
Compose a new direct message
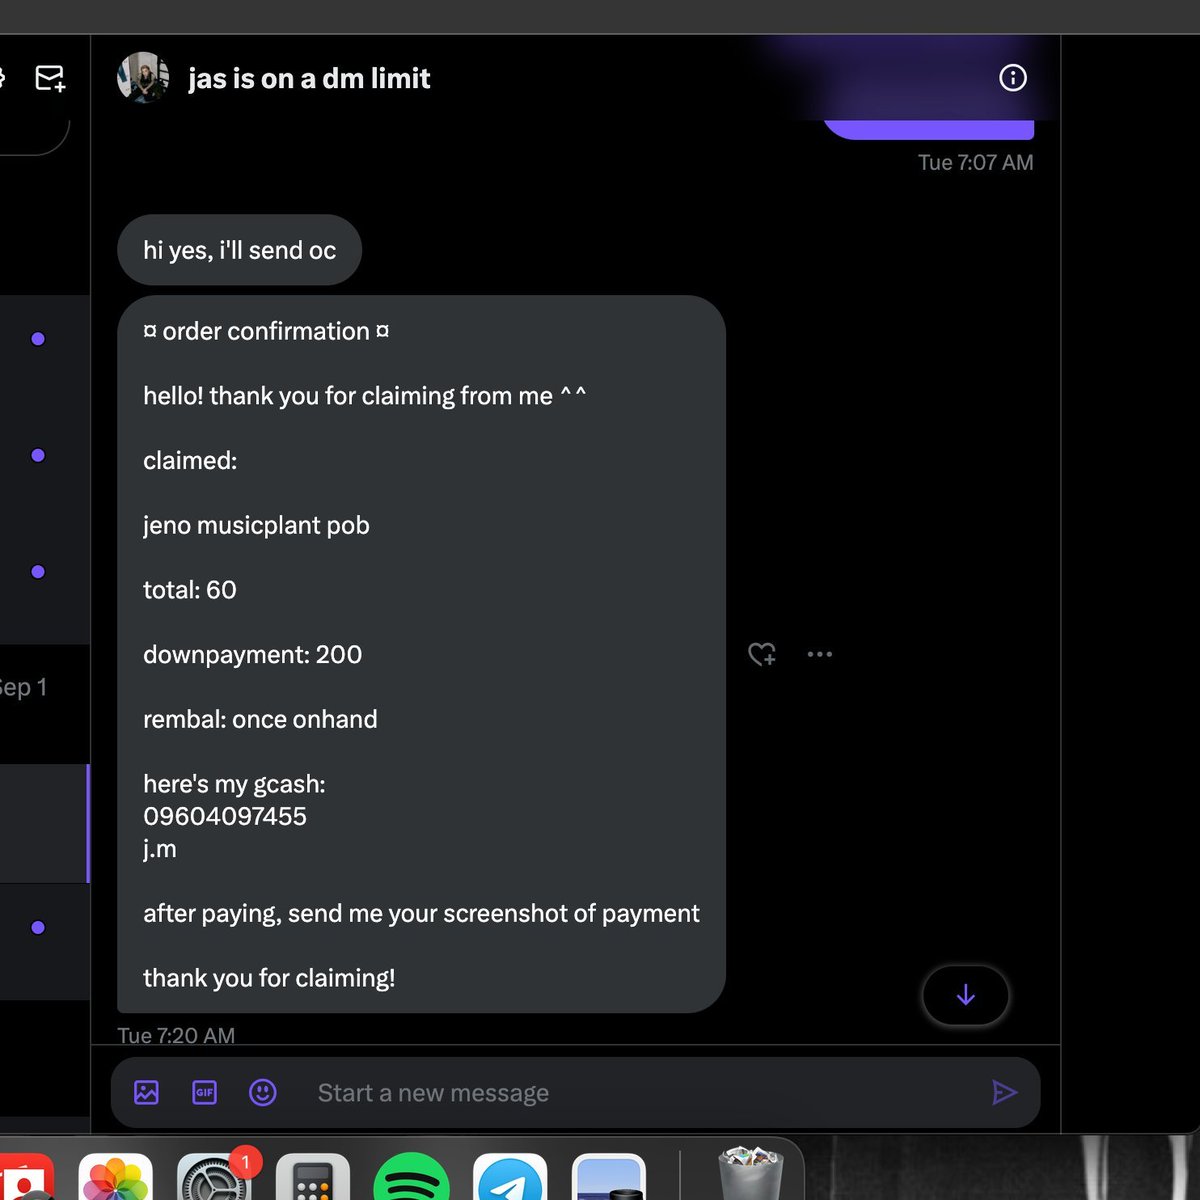point(50,77)
